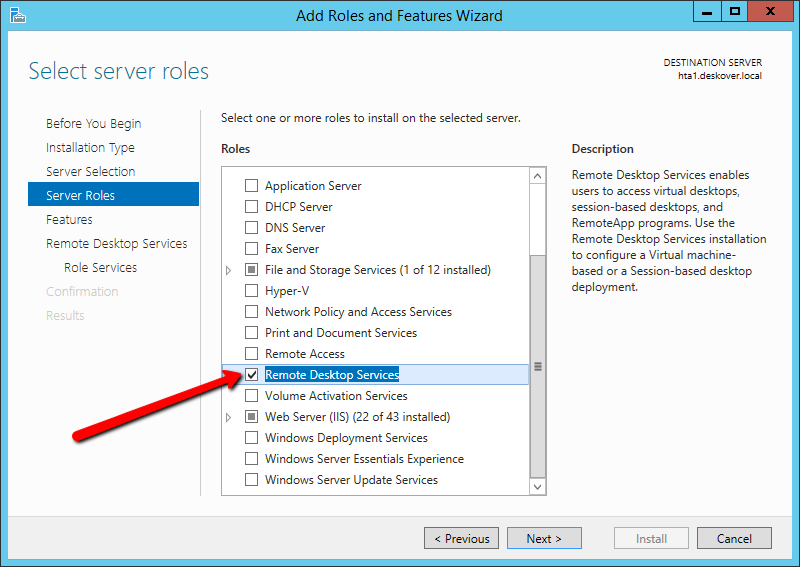Viewport: 800px width, 567px height.
Task: Tick the Hyper-V role checkbox
Action: pos(252,291)
